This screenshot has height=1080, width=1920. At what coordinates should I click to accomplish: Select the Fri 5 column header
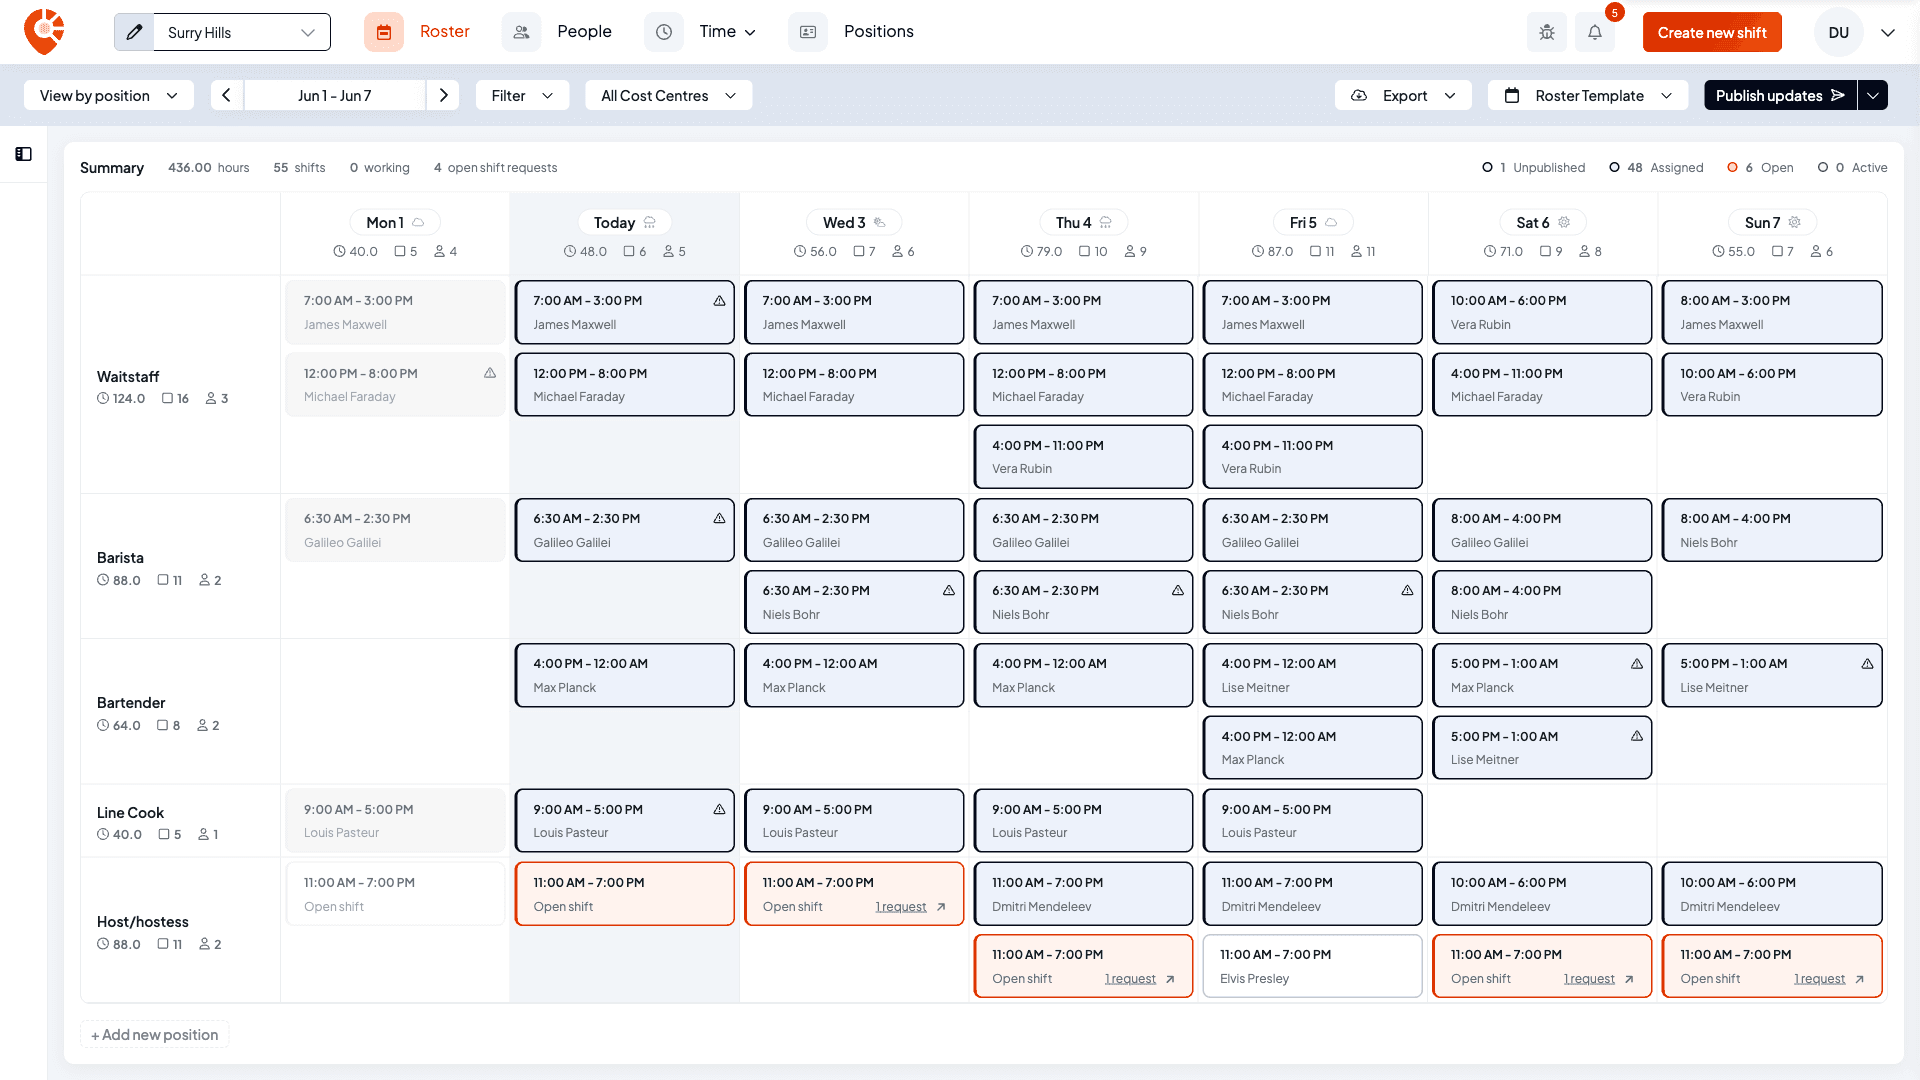1313,222
